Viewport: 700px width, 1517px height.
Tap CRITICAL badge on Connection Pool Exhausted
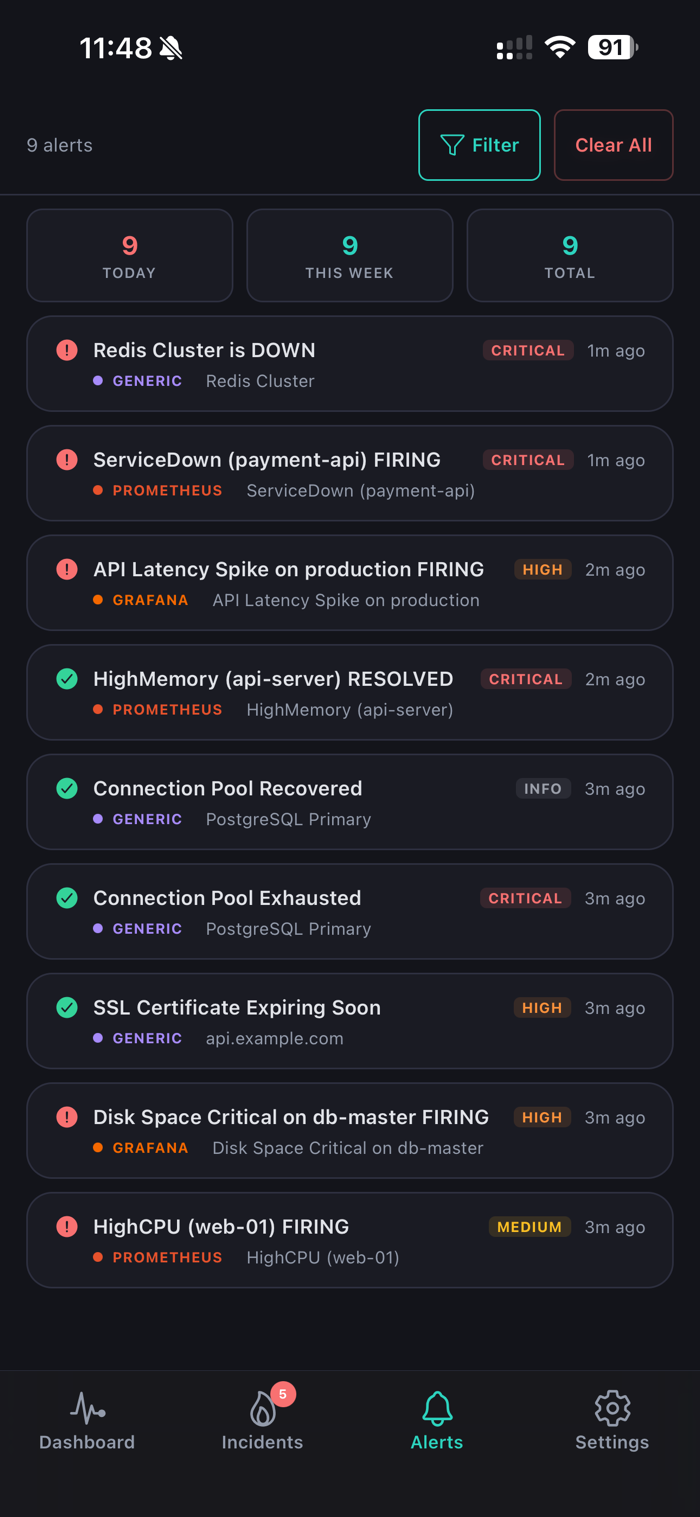click(x=525, y=898)
